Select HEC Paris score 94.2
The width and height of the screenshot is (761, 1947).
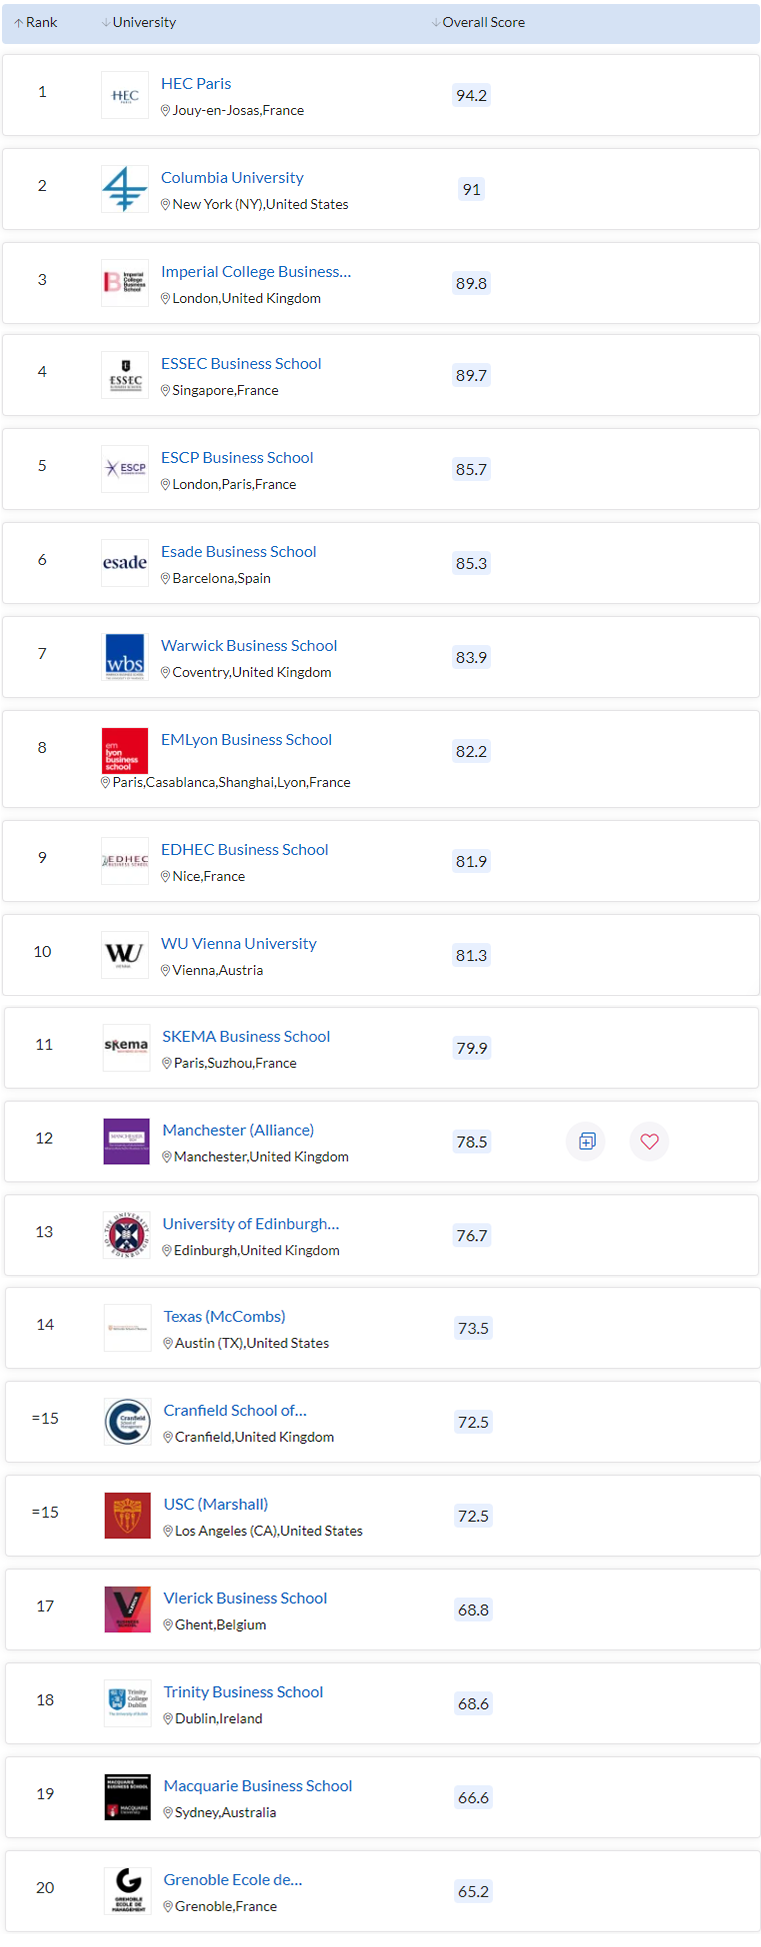tap(471, 95)
